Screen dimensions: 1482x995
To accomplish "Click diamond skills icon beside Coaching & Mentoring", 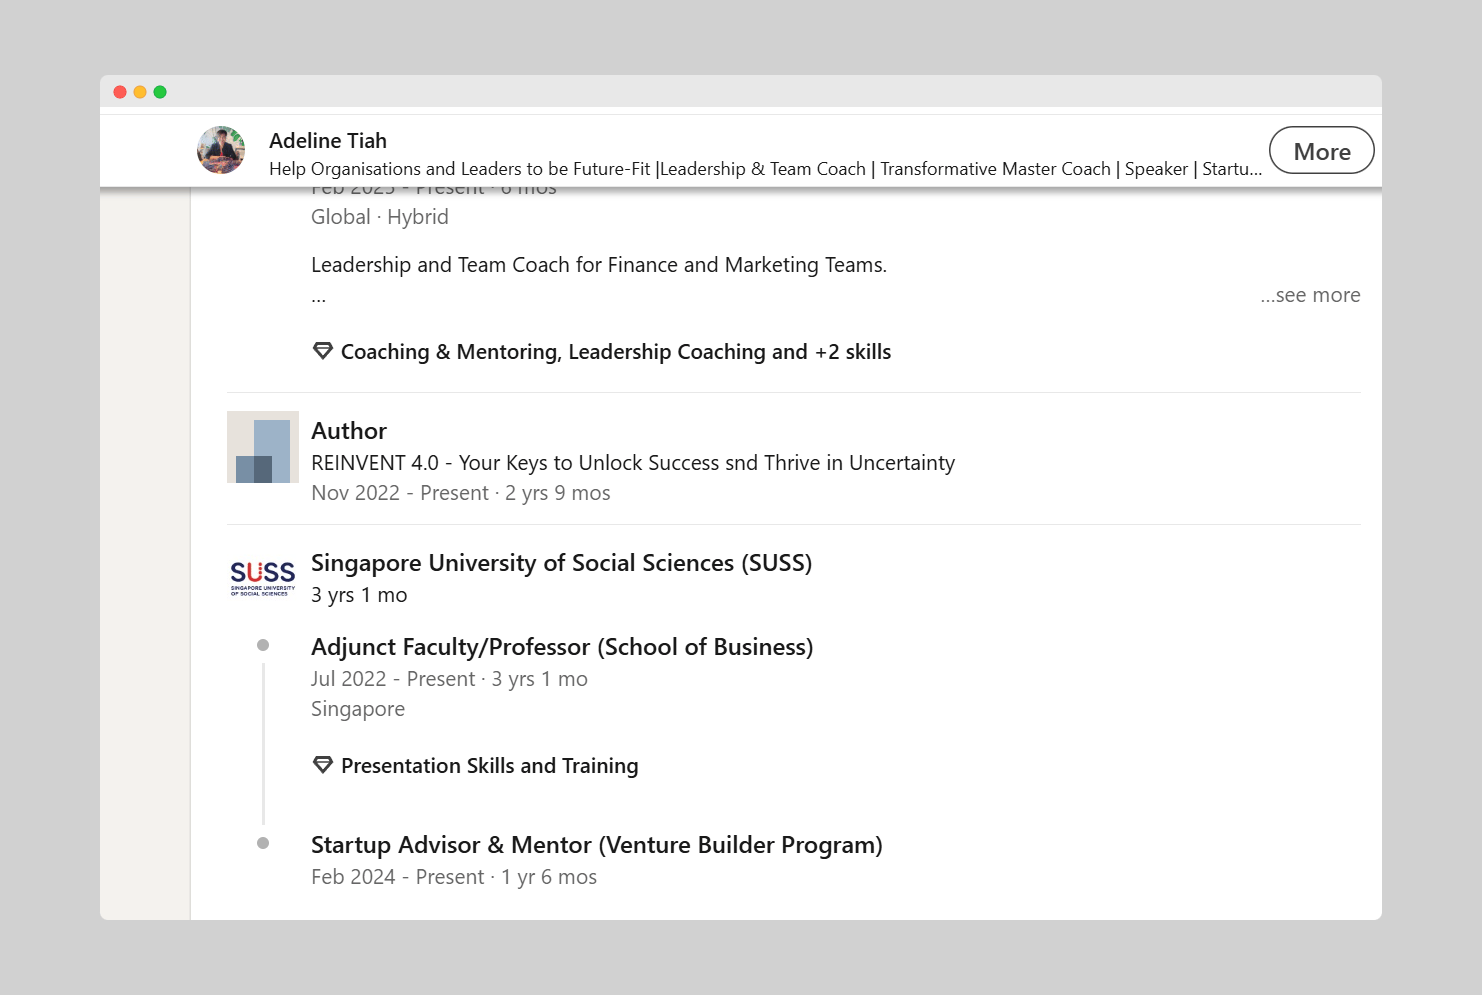I will click(x=322, y=351).
